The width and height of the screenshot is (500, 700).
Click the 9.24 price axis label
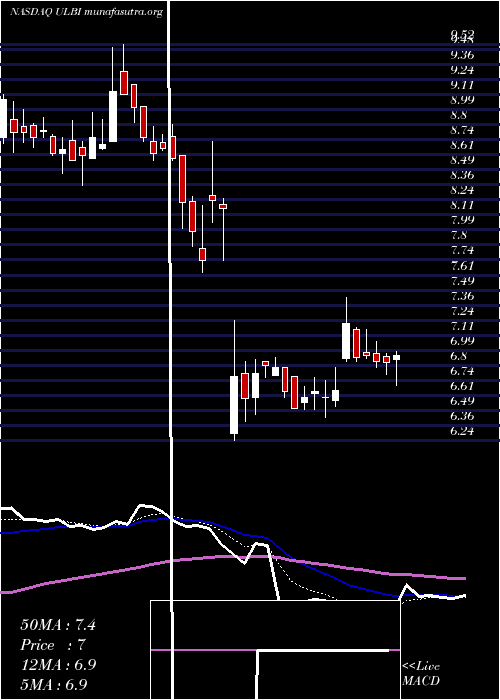tap(462, 70)
